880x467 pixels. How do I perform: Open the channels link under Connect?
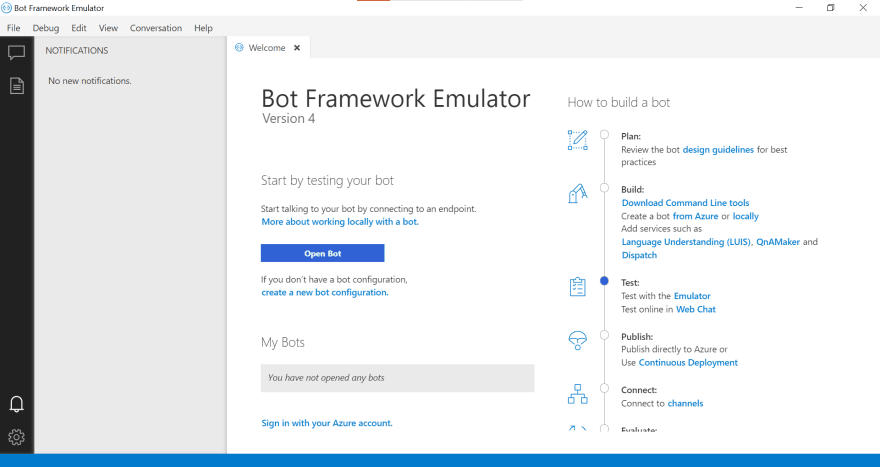685,404
